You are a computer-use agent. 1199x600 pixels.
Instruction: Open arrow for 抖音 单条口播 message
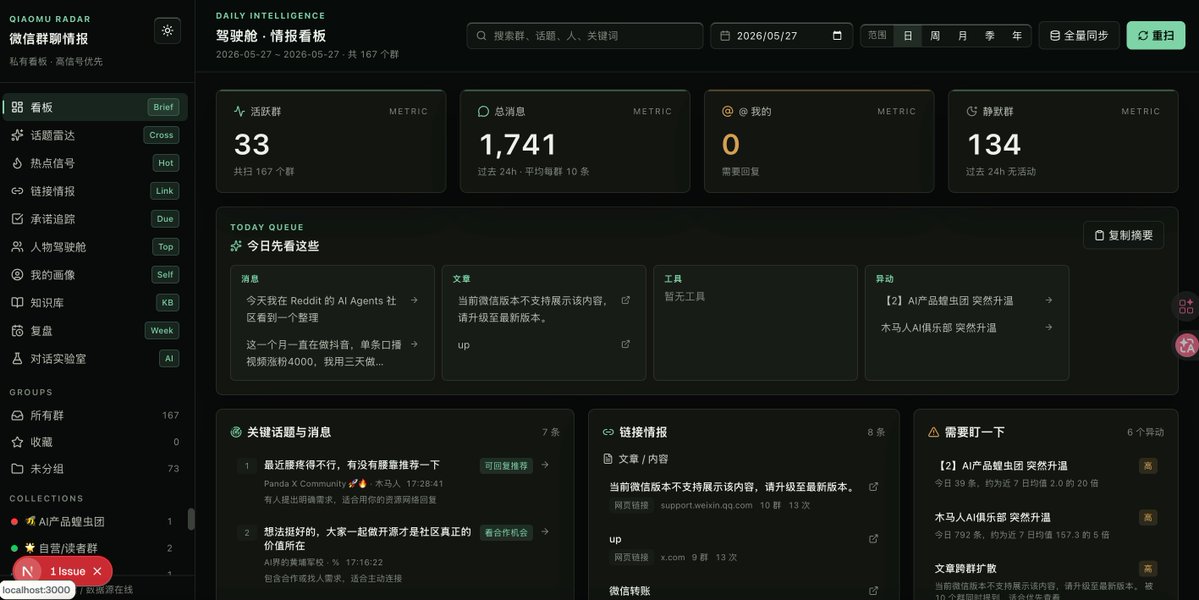pos(414,345)
